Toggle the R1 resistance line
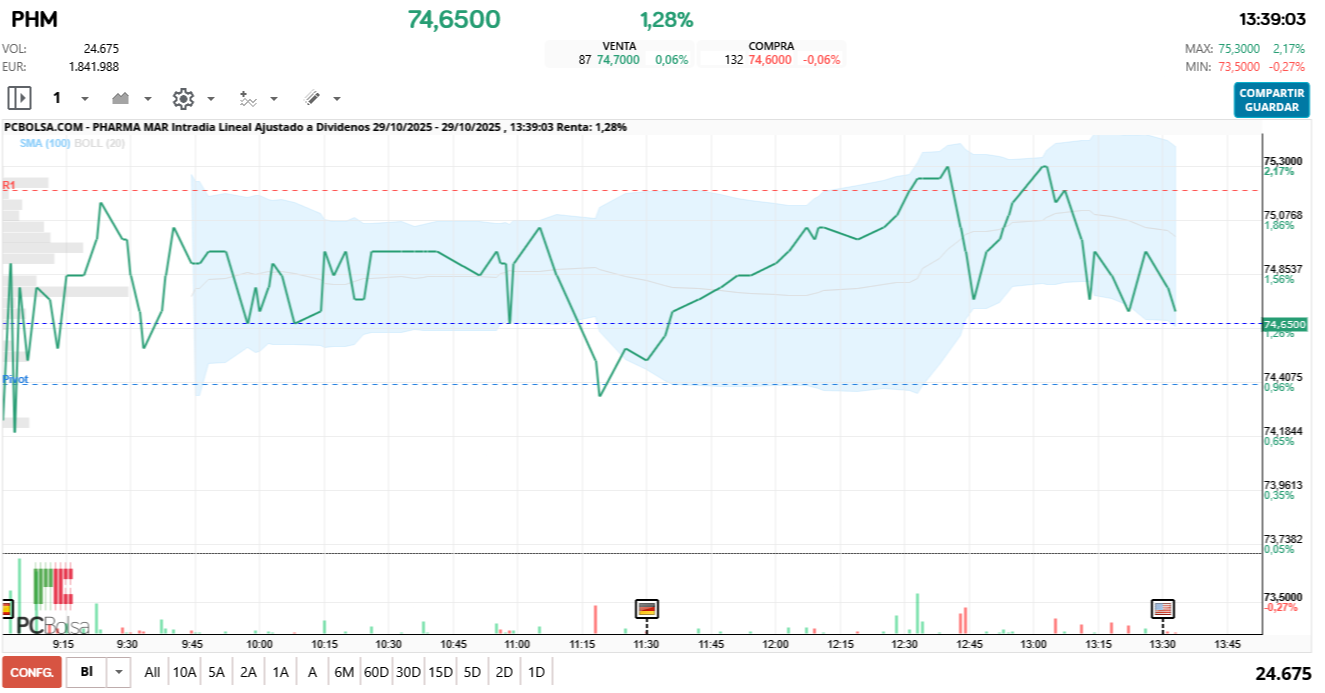The width and height of the screenshot is (1325, 693). (9, 184)
